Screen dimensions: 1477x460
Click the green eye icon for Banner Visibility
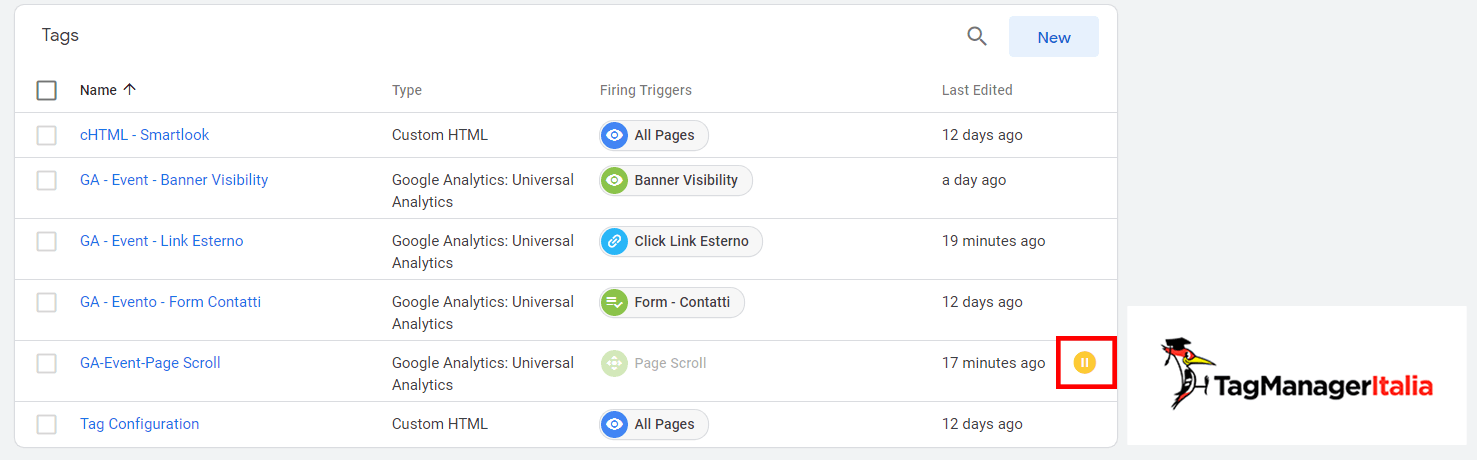pyautogui.click(x=615, y=180)
